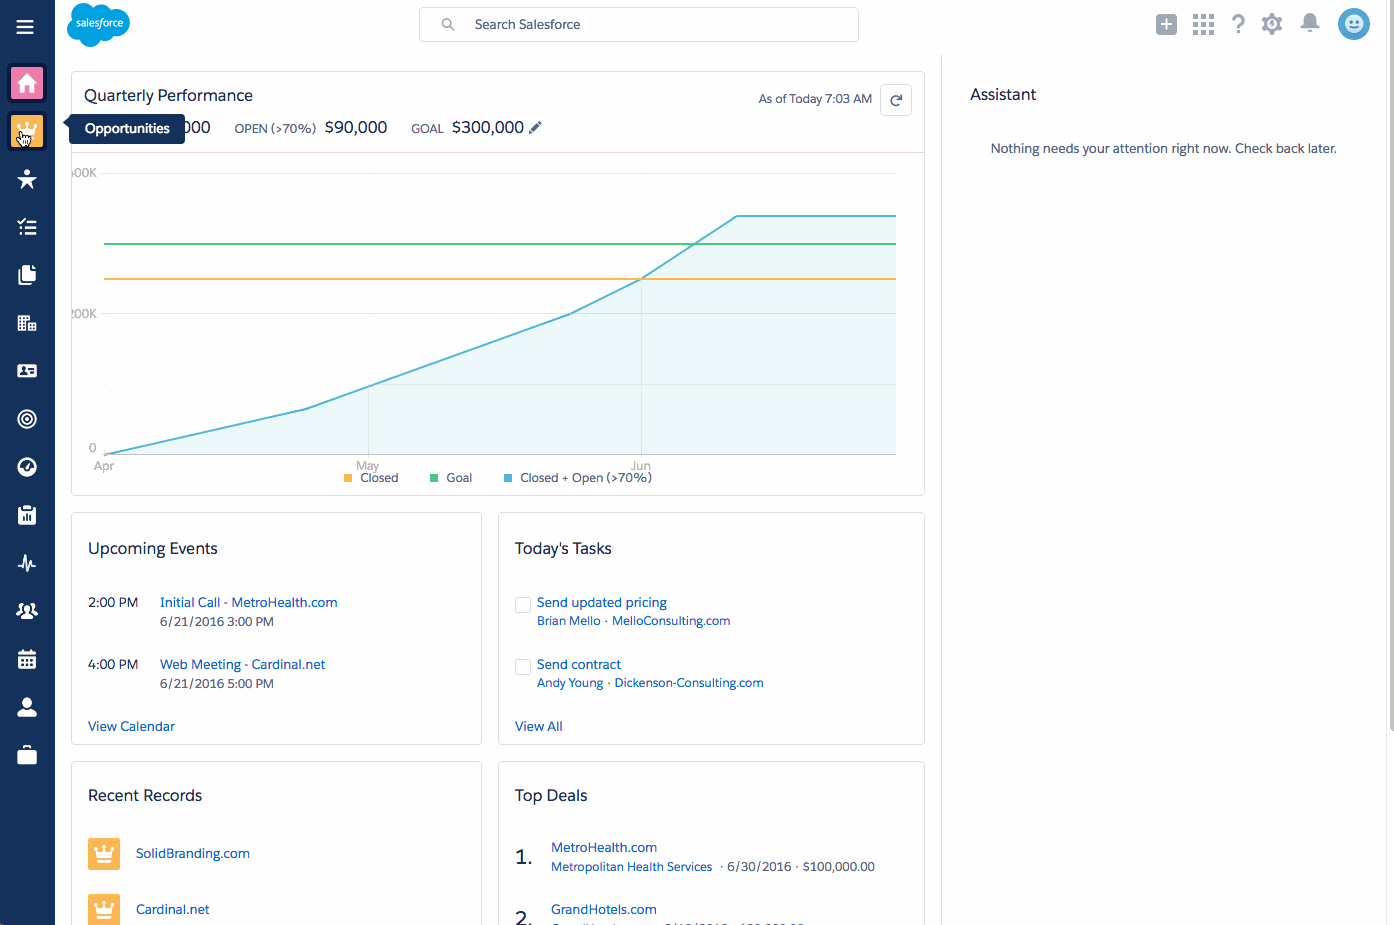Open MetroHealth.com top deal

(604, 847)
